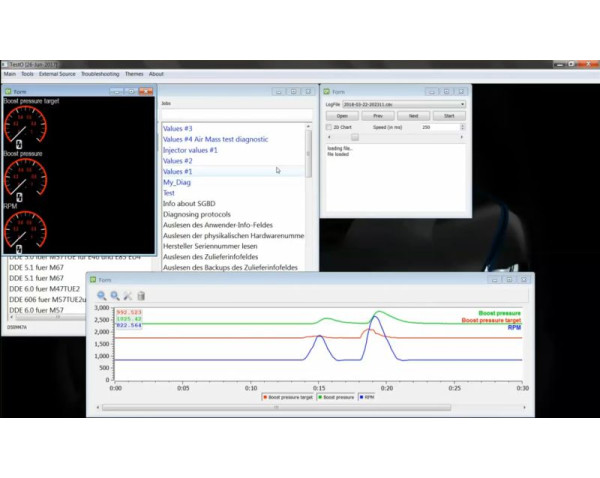
Task: Select 'Injector values #1' in jobs list
Action: pos(196,150)
